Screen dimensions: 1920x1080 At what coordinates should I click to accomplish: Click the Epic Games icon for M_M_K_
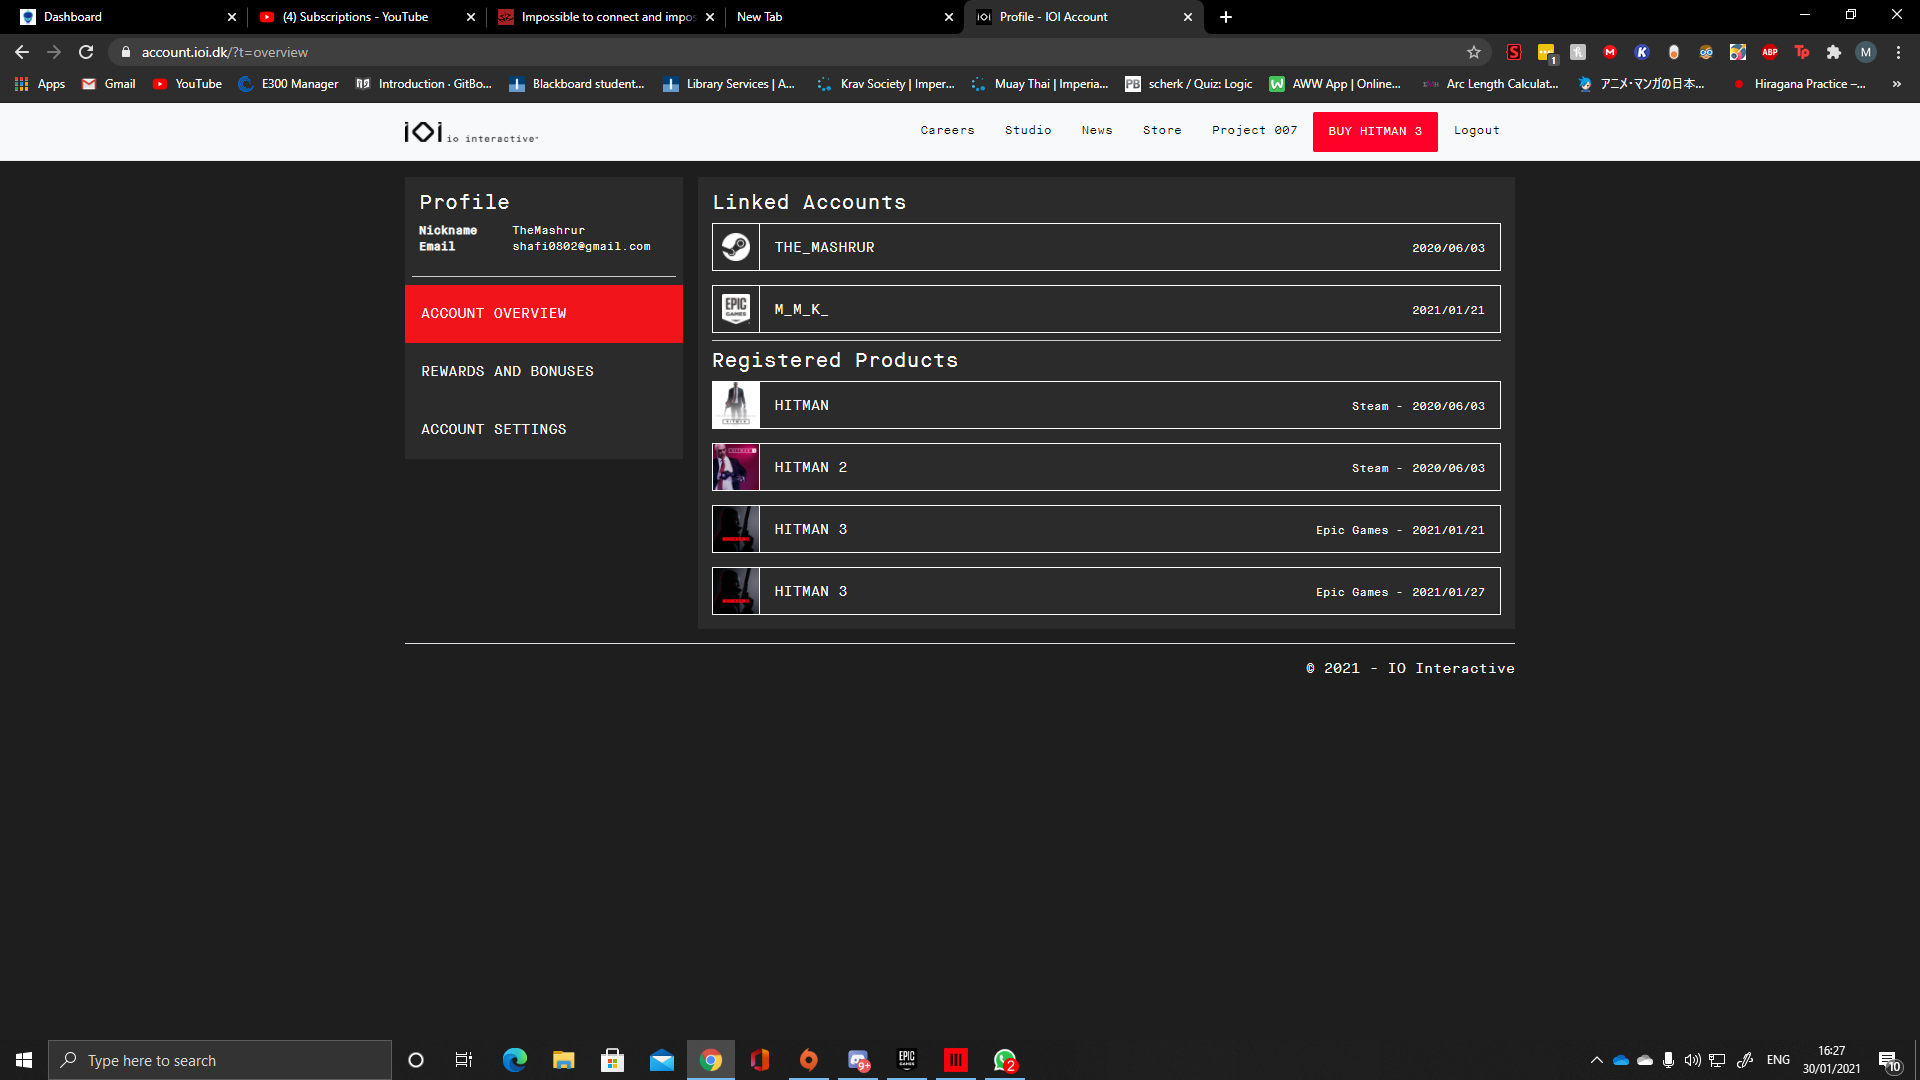coord(736,309)
